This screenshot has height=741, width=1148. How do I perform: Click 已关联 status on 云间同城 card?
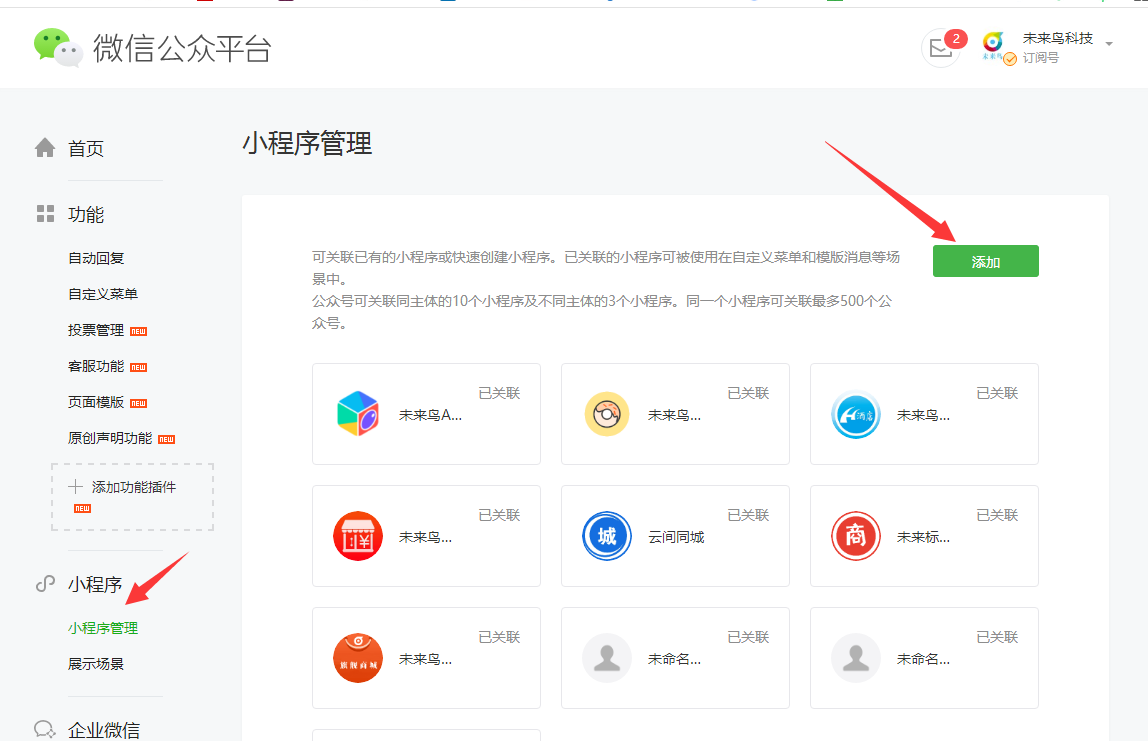point(748,515)
